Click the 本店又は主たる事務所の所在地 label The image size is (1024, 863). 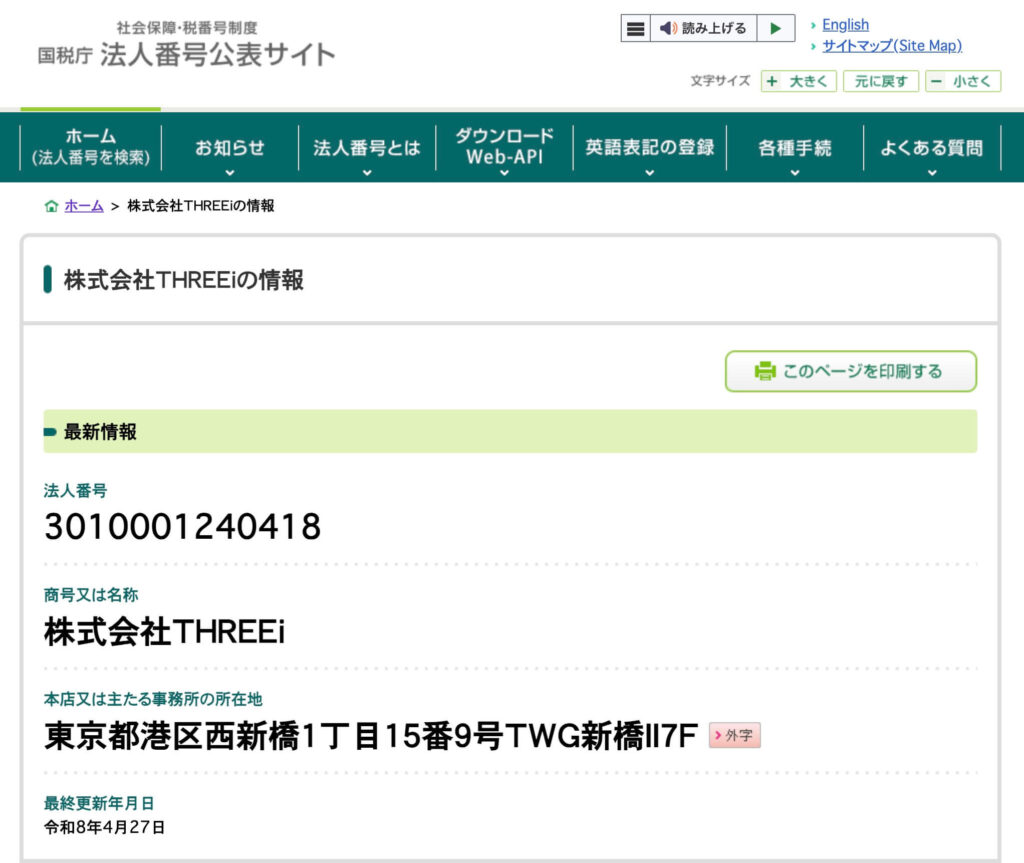click(153, 699)
